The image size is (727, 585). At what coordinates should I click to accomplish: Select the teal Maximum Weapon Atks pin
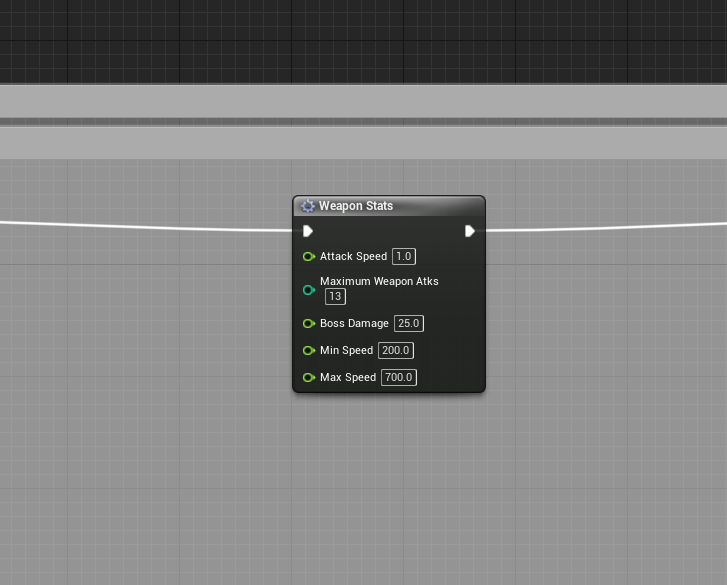click(308, 290)
